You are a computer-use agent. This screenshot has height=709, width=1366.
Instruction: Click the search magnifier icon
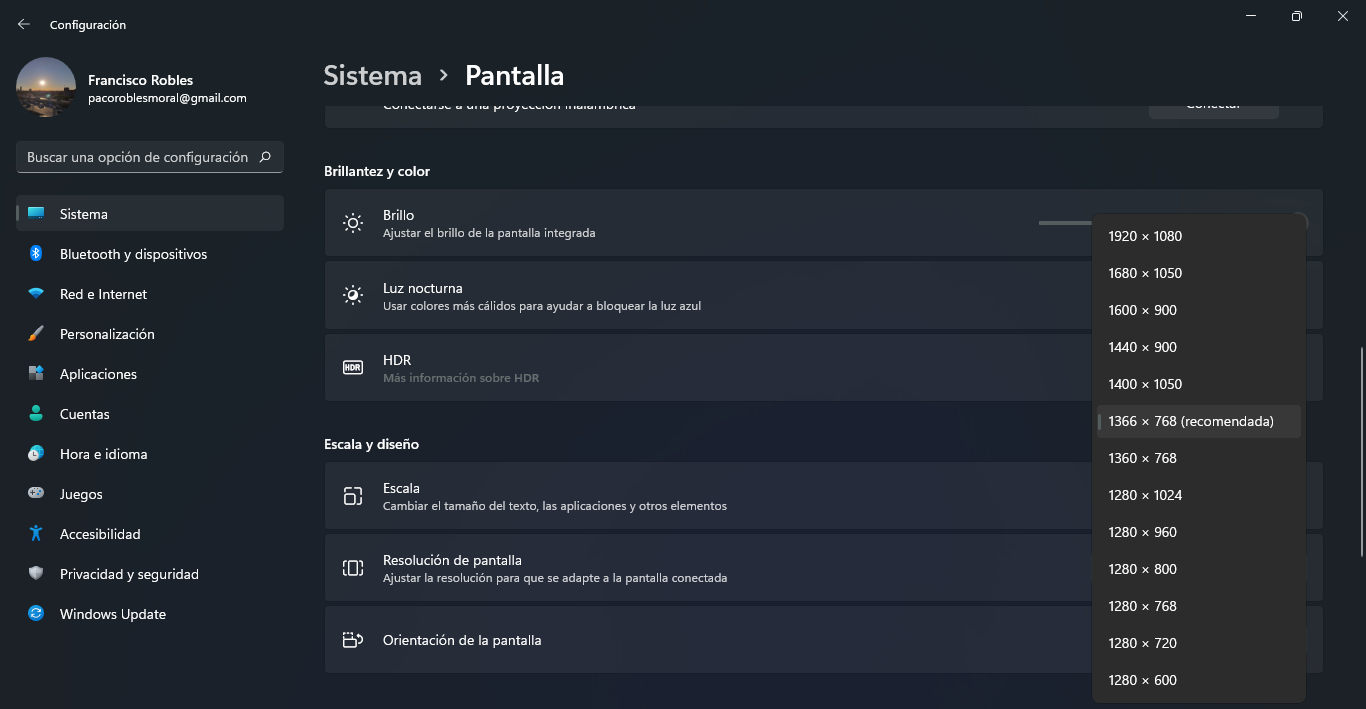point(265,157)
